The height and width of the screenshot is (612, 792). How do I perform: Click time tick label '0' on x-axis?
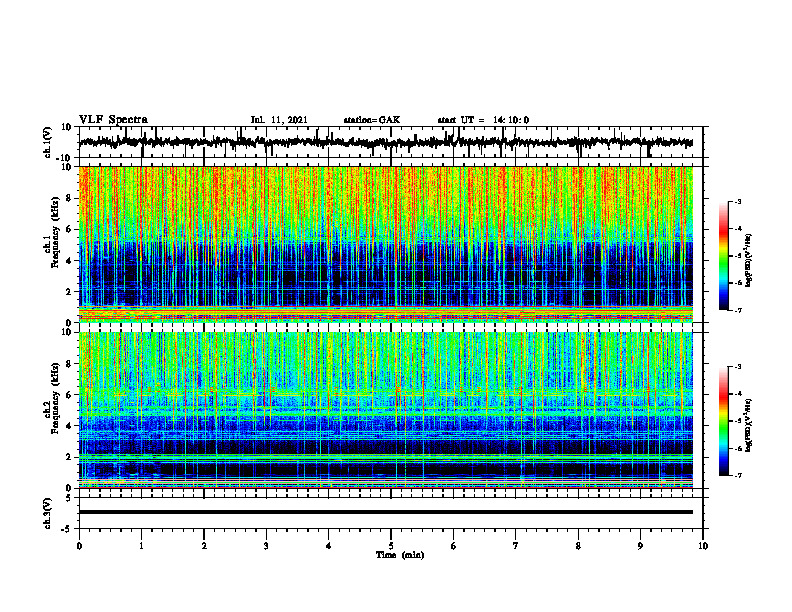(x=79, y=546)
